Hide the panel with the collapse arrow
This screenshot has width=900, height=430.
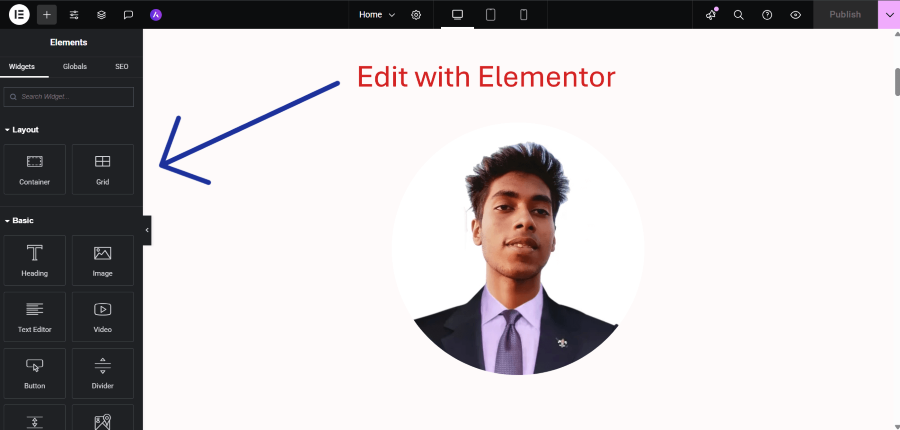147,230
